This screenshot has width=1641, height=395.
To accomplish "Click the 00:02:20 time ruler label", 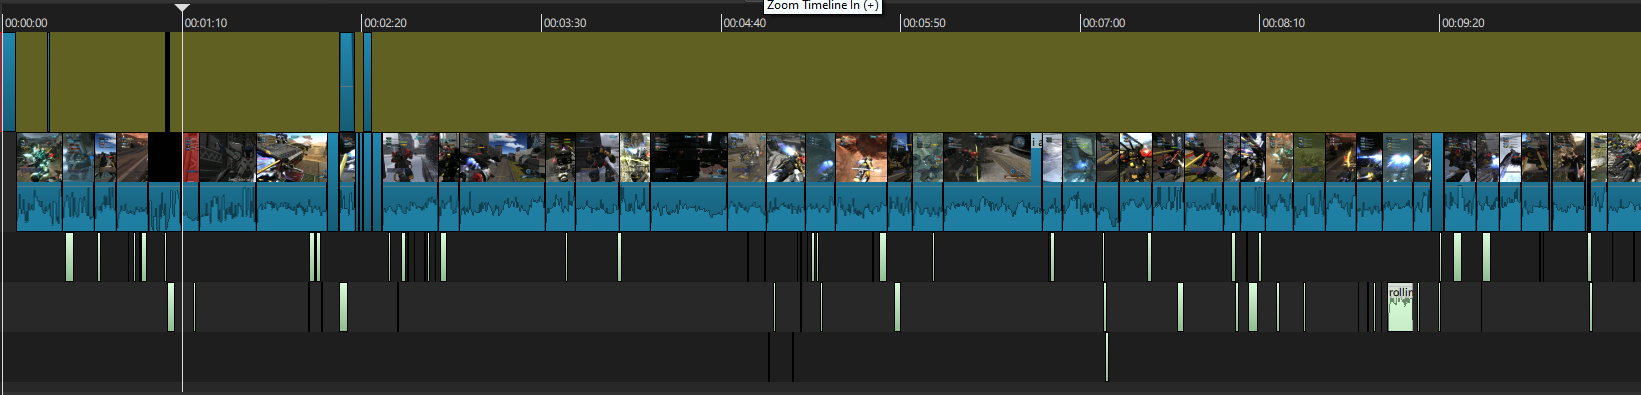I will pyautogui.click(x=385, y=23).
